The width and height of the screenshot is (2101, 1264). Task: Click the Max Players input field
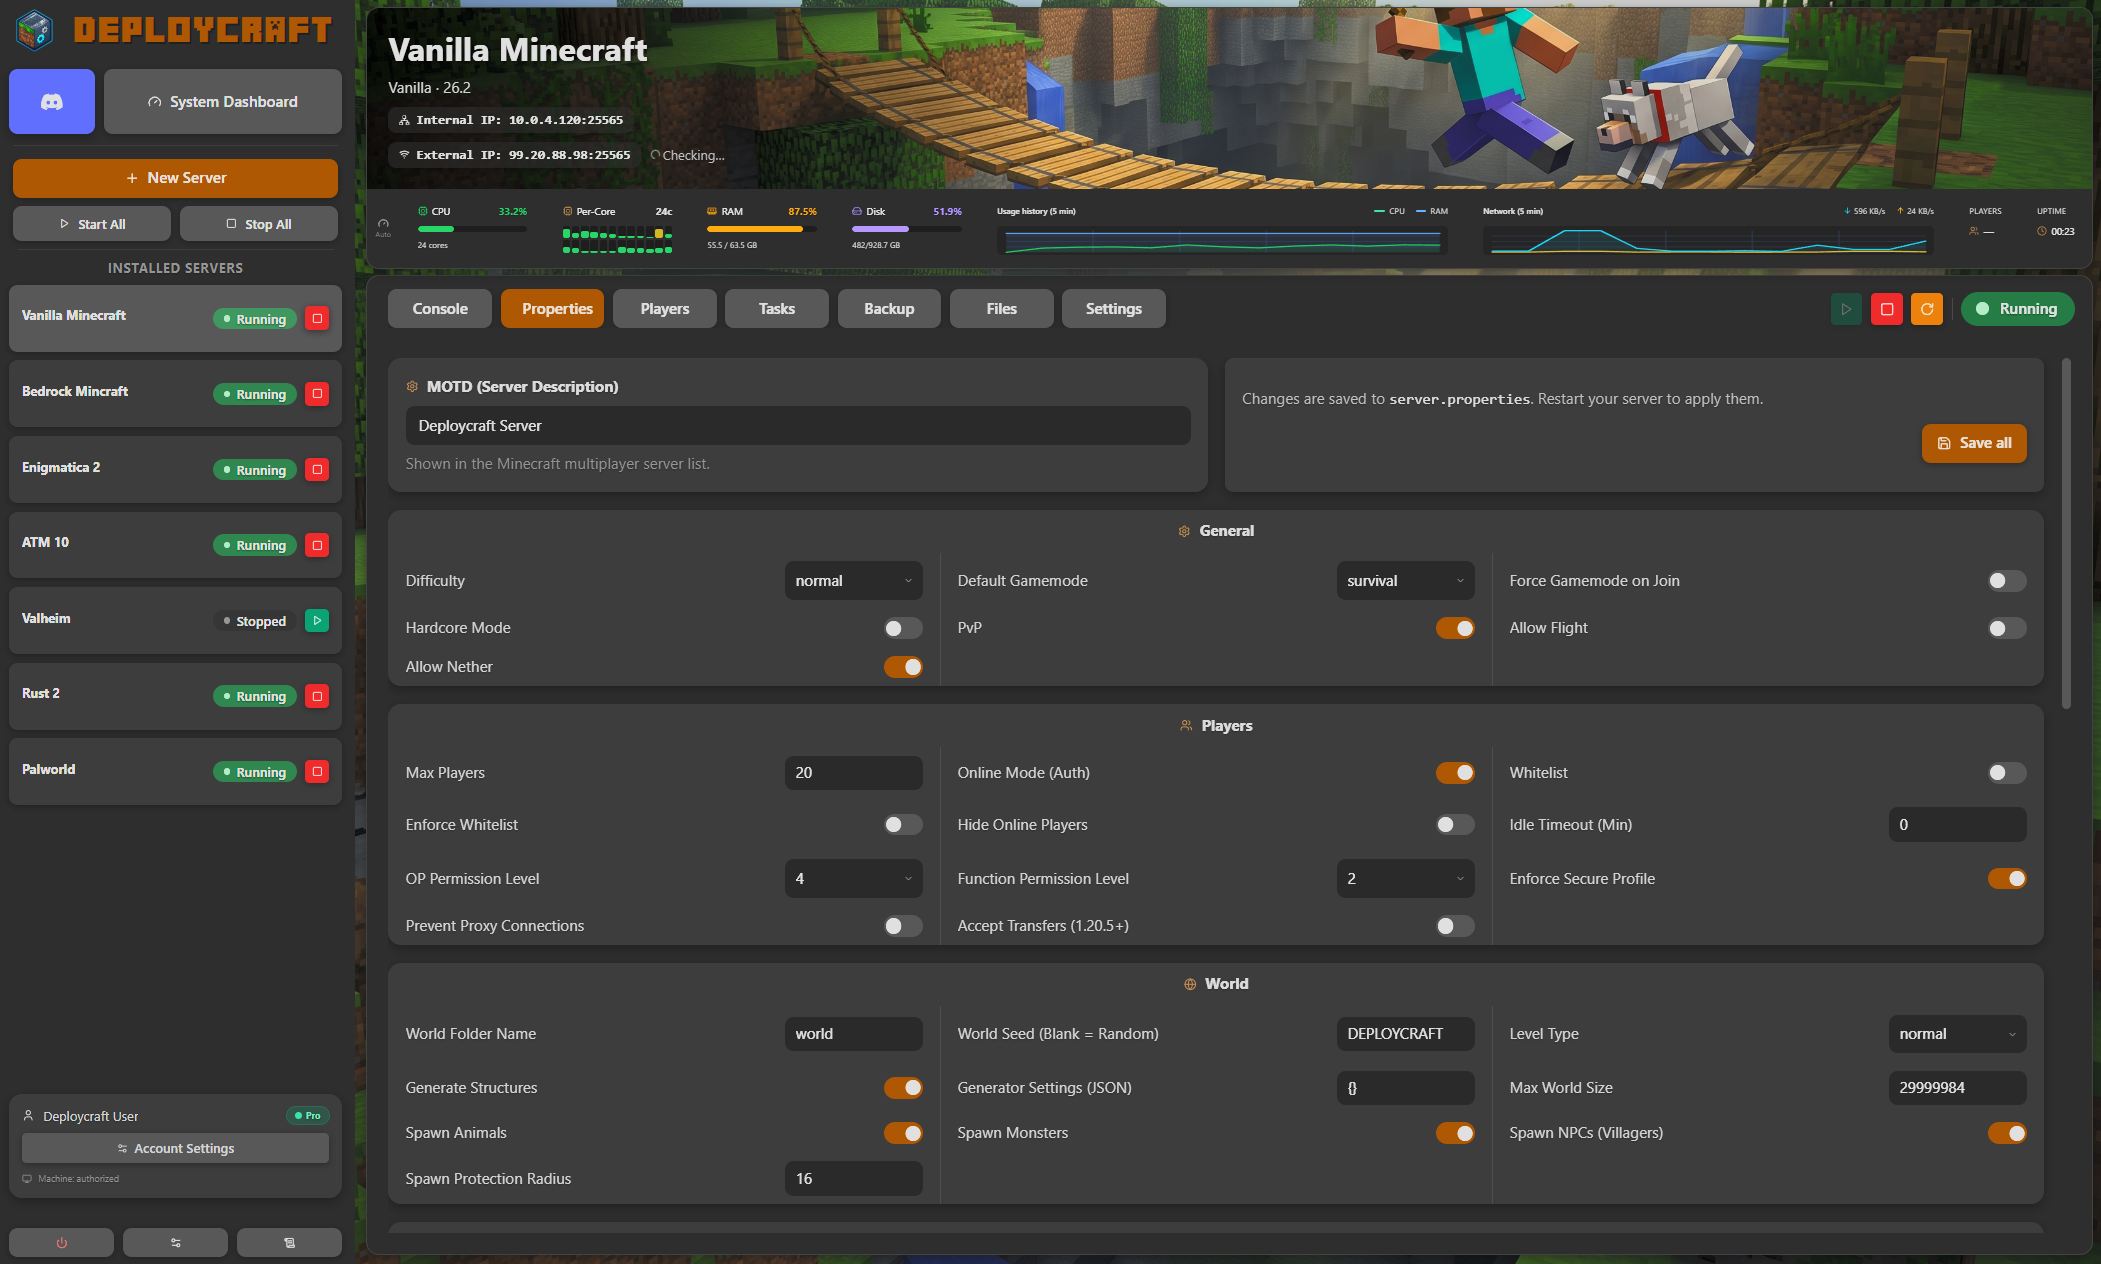(853, 773)
